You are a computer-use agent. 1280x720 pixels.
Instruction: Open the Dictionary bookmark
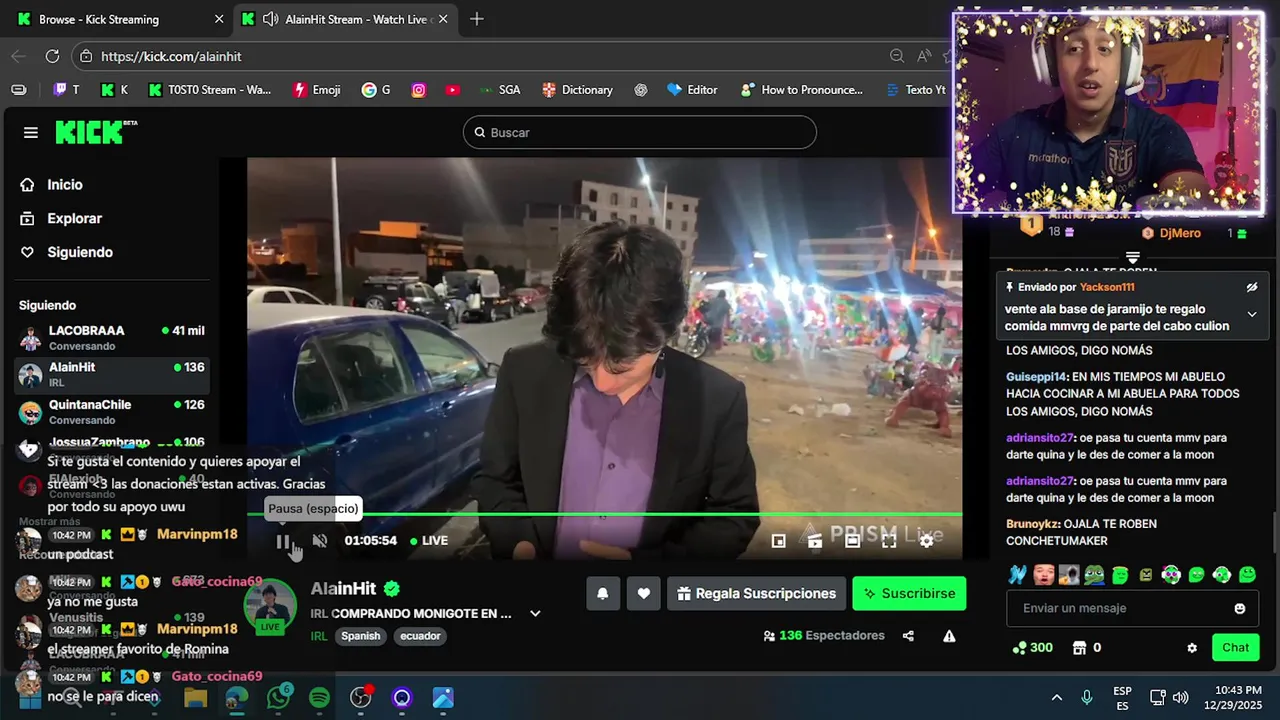click(577, 90)
